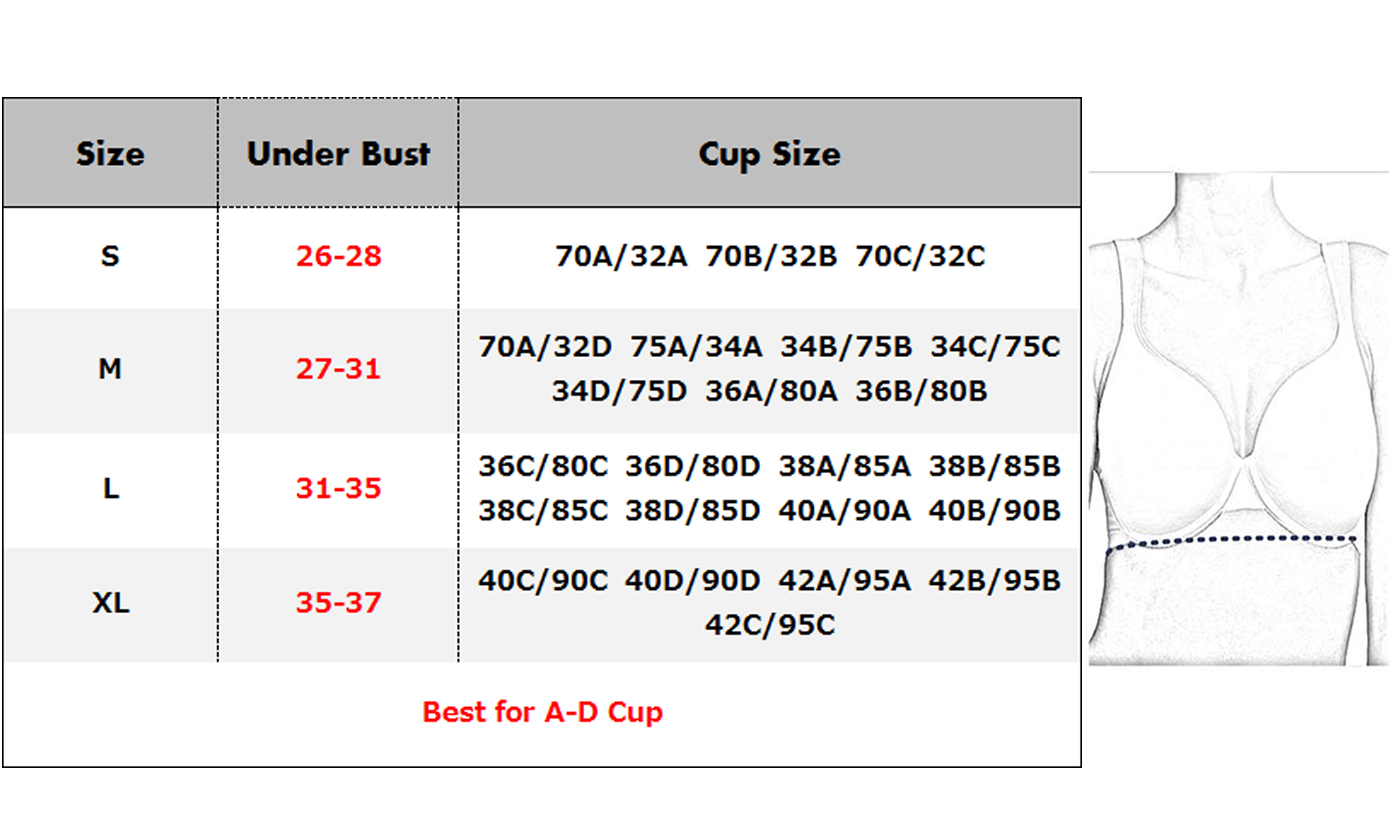This screenshot has width=1400, height=840.
Task: Click the red 35-37 under bust value
Action: tap(338, 603)
